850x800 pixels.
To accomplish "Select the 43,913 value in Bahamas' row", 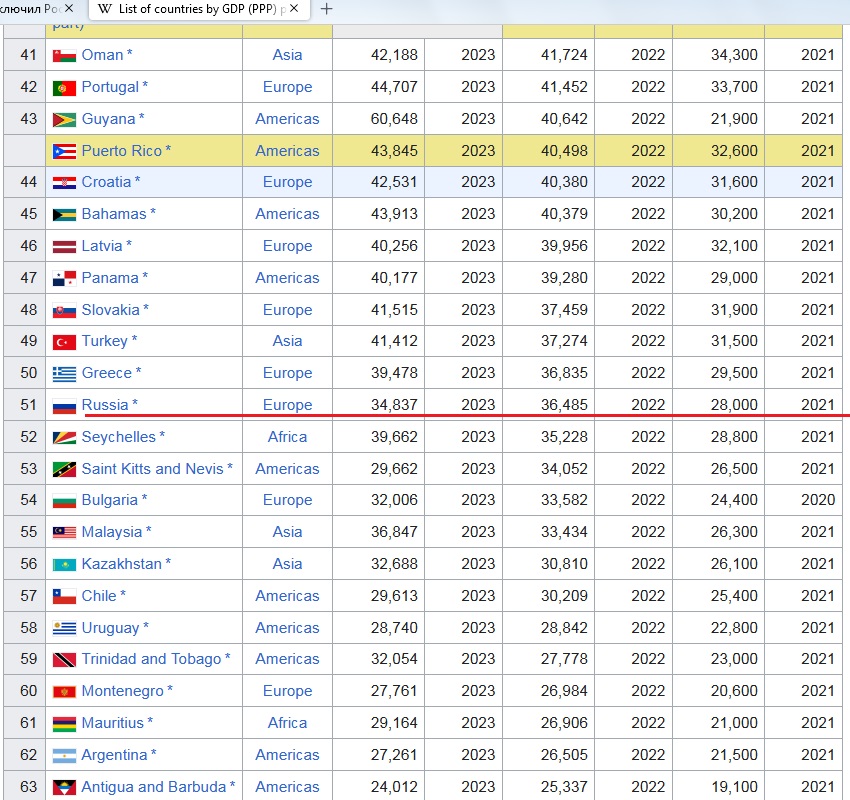I will coord(394,214).
